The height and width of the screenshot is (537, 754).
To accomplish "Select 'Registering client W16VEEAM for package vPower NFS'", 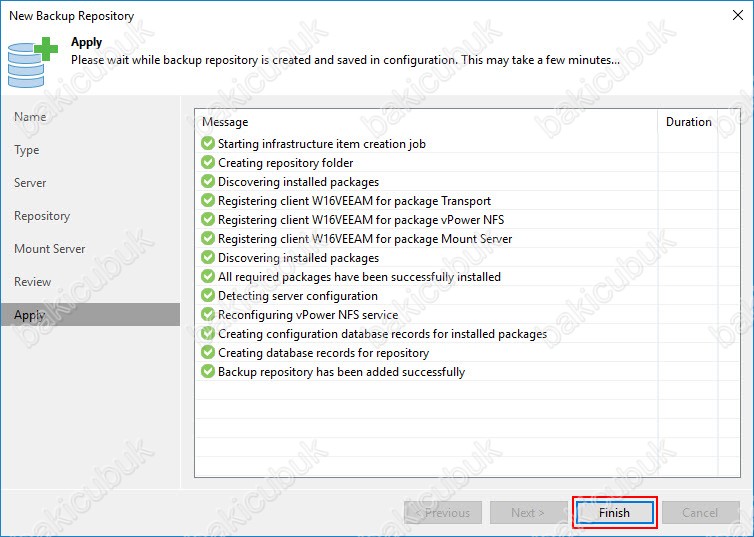I will pyautogui.click(x=361, y=220).
